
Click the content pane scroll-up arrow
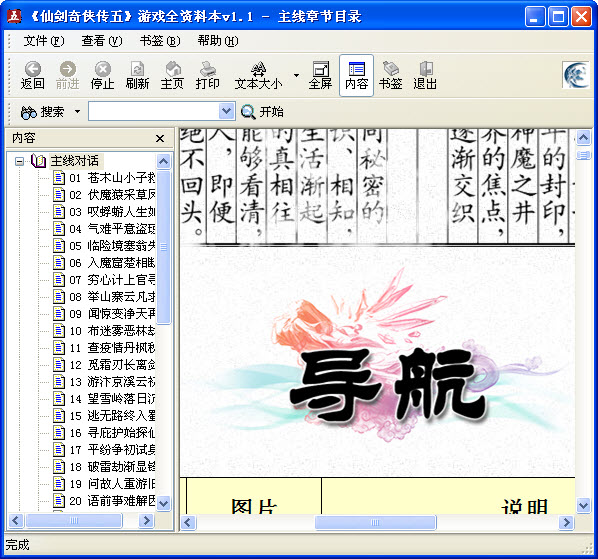pos(584,138)
